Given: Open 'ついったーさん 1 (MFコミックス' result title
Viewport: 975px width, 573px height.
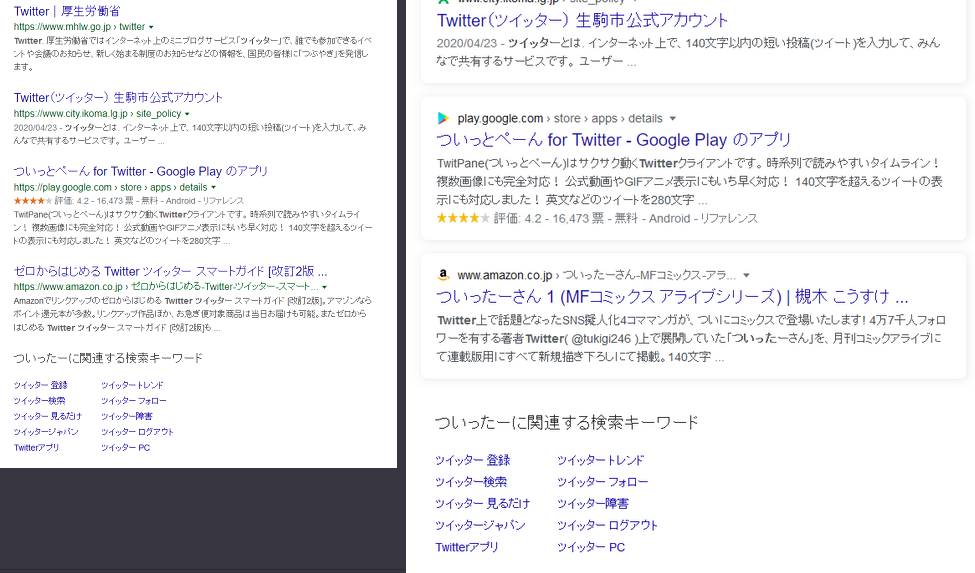Looking at the screenshot, I should 672,296.
